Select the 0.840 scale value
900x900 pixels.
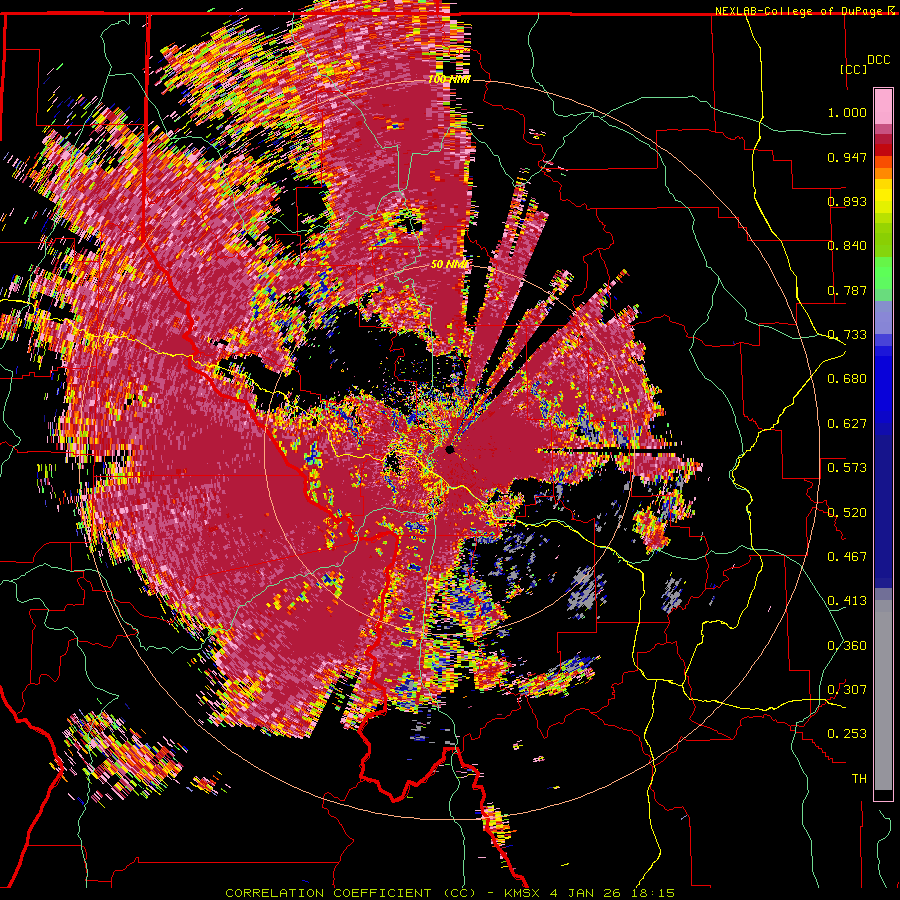pyautogui.click(x=847, y=246)
